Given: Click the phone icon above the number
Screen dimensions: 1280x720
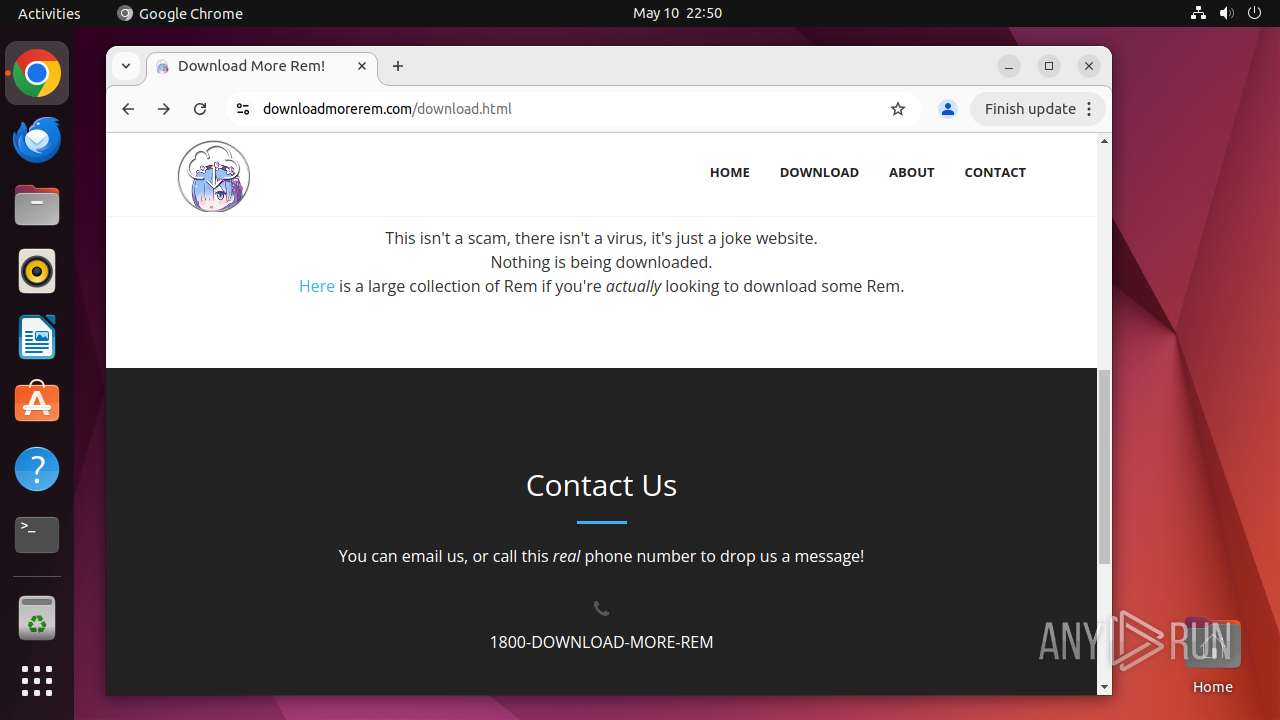Looking at the screenshot, I should point(601,608).
